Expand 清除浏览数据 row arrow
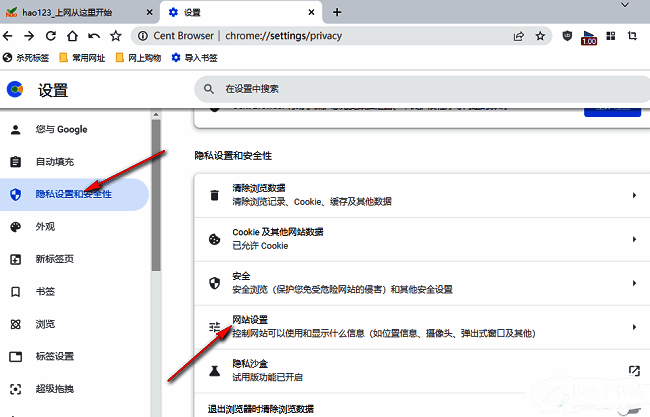This screenshot has width=650, height=417. point(634,195)
